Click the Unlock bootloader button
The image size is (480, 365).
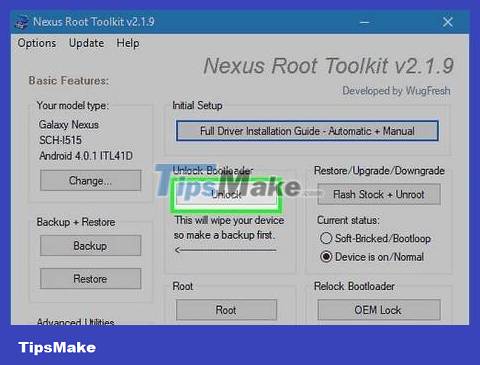pyautogui.click(x=226, y=194)
